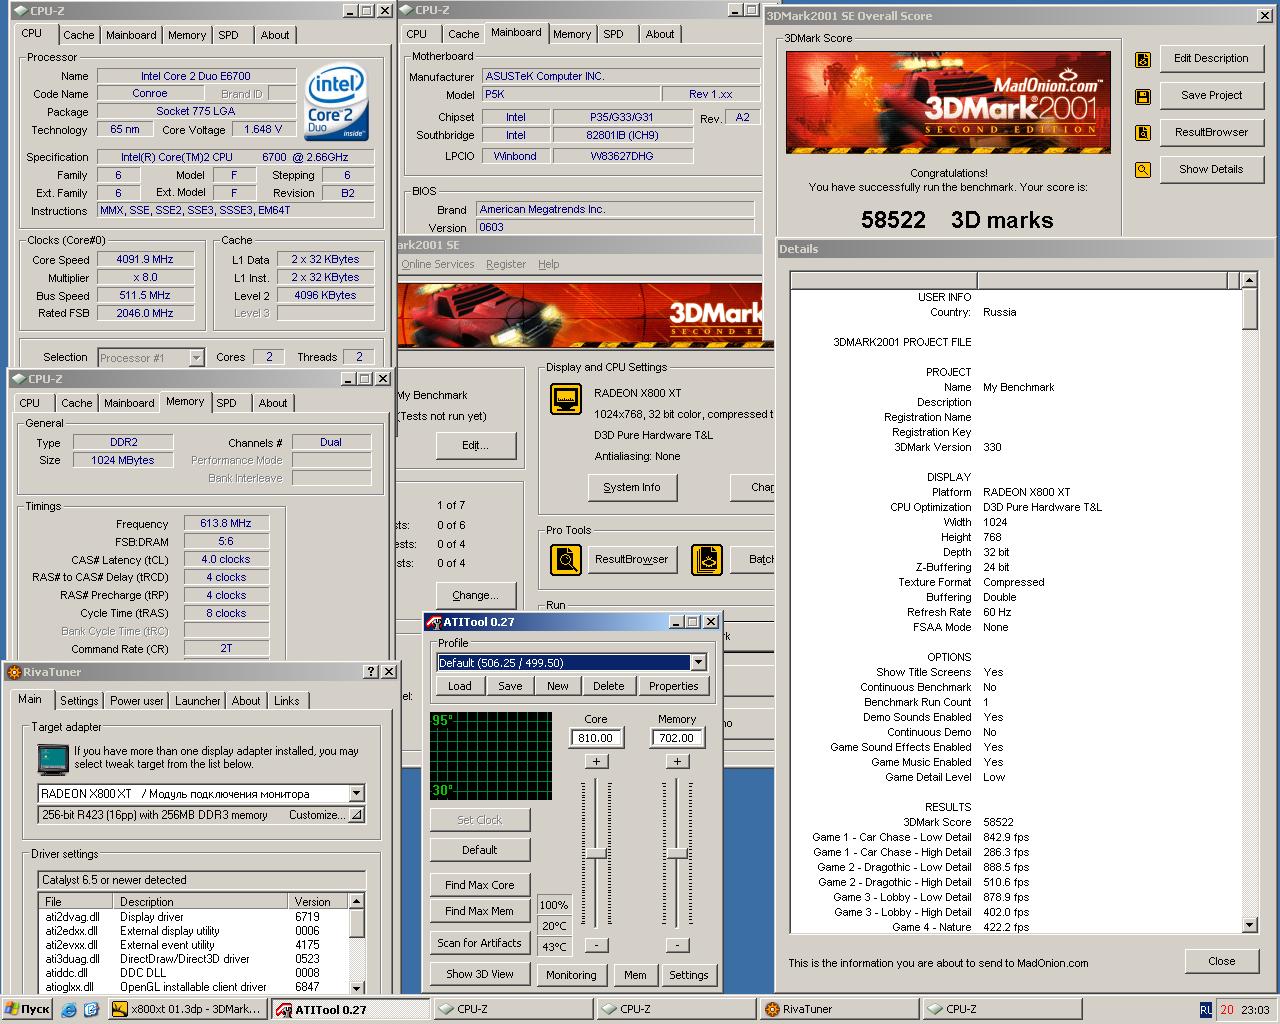Click the Mem button in ATITool
1280x1024 pixels.
click(x=635, y=975)
